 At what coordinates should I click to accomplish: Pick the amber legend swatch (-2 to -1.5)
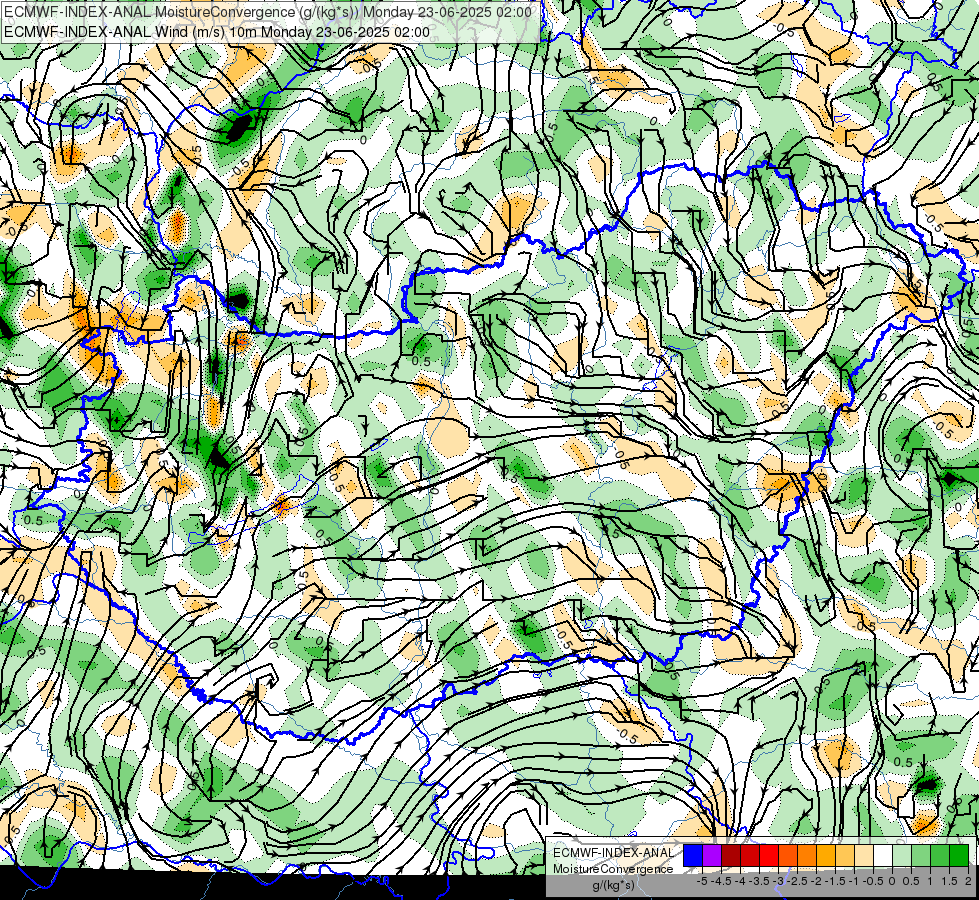pyautogui.click(x=826, y=855)
